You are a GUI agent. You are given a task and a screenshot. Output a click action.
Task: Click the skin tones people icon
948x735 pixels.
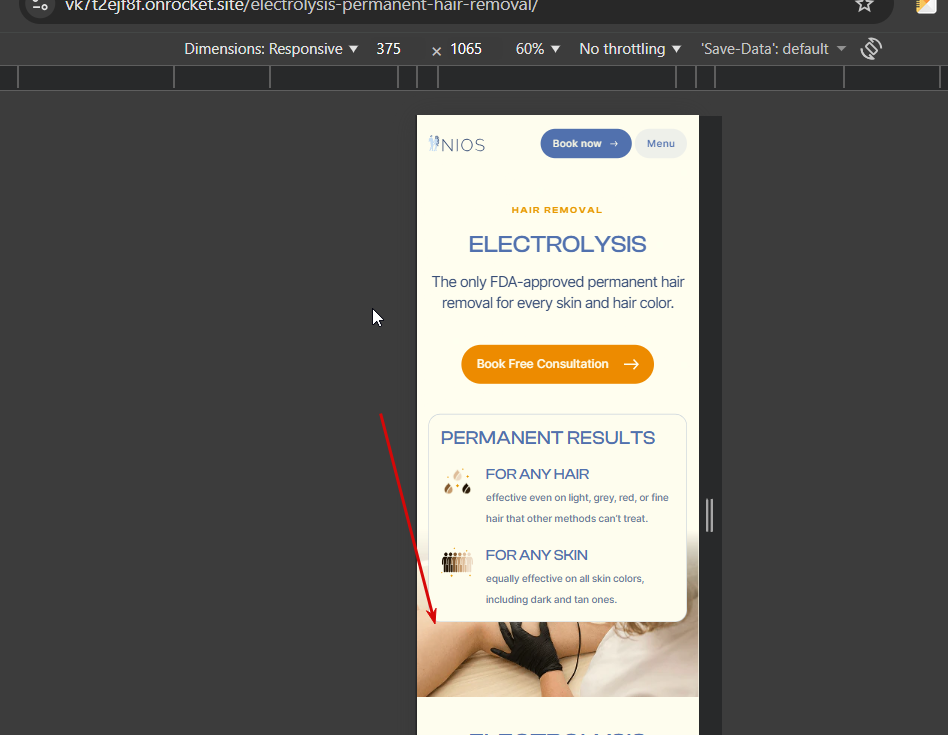[457, 562]
